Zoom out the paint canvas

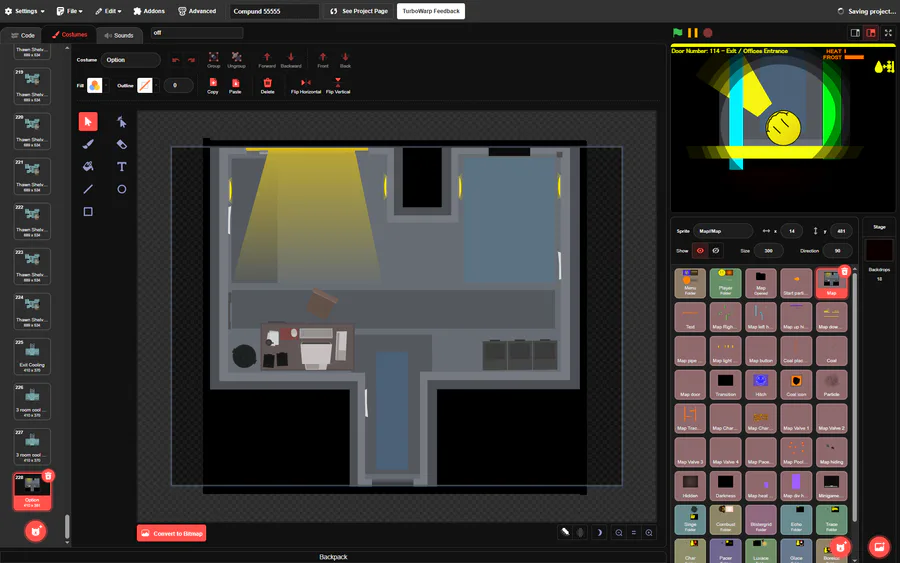tap(619, 533)
